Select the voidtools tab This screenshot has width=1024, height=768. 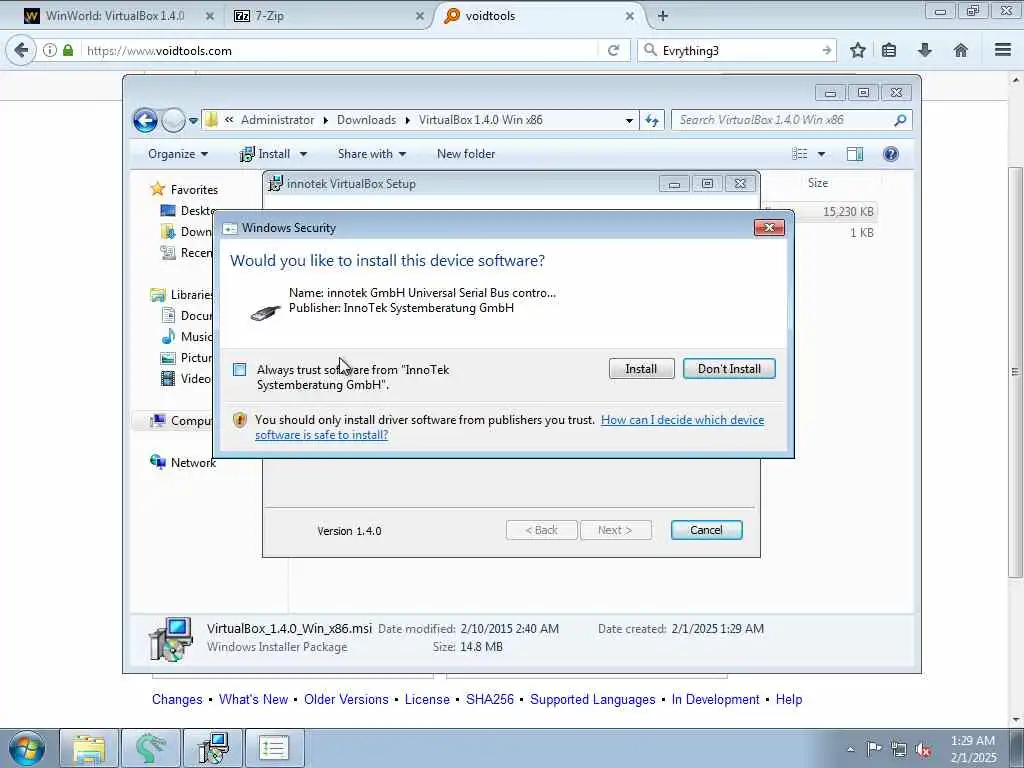(x=536, y=16)
